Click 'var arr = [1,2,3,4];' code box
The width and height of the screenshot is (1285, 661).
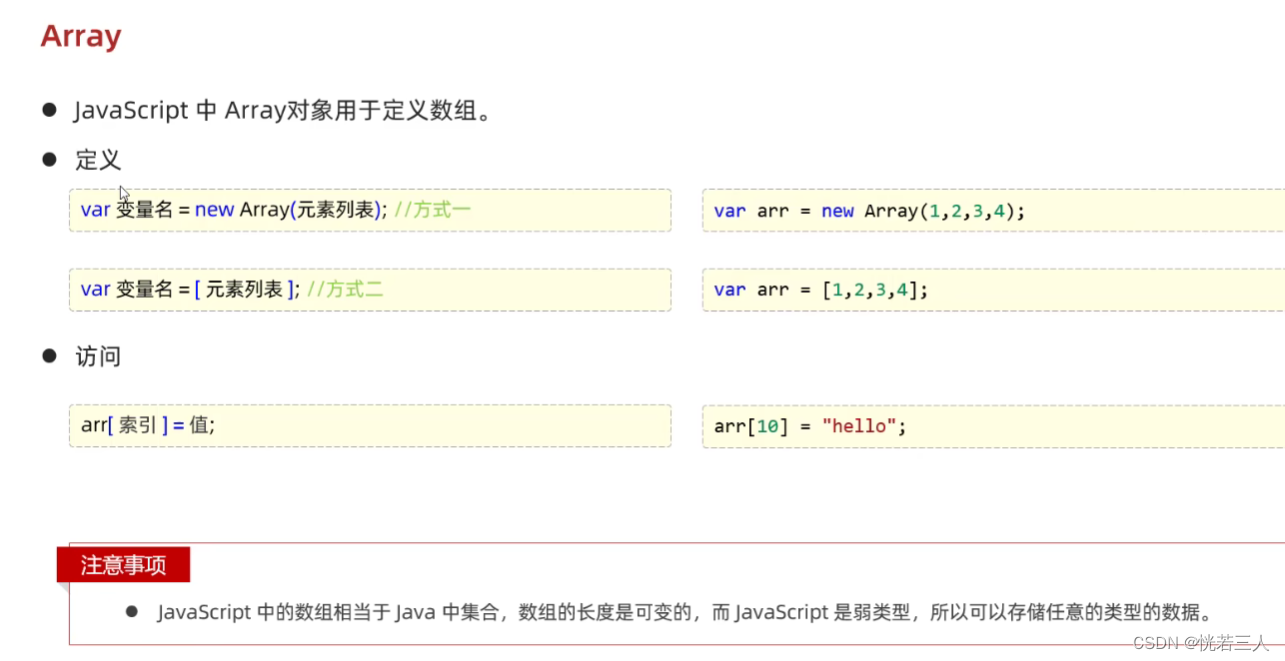[x=993, y=289]
